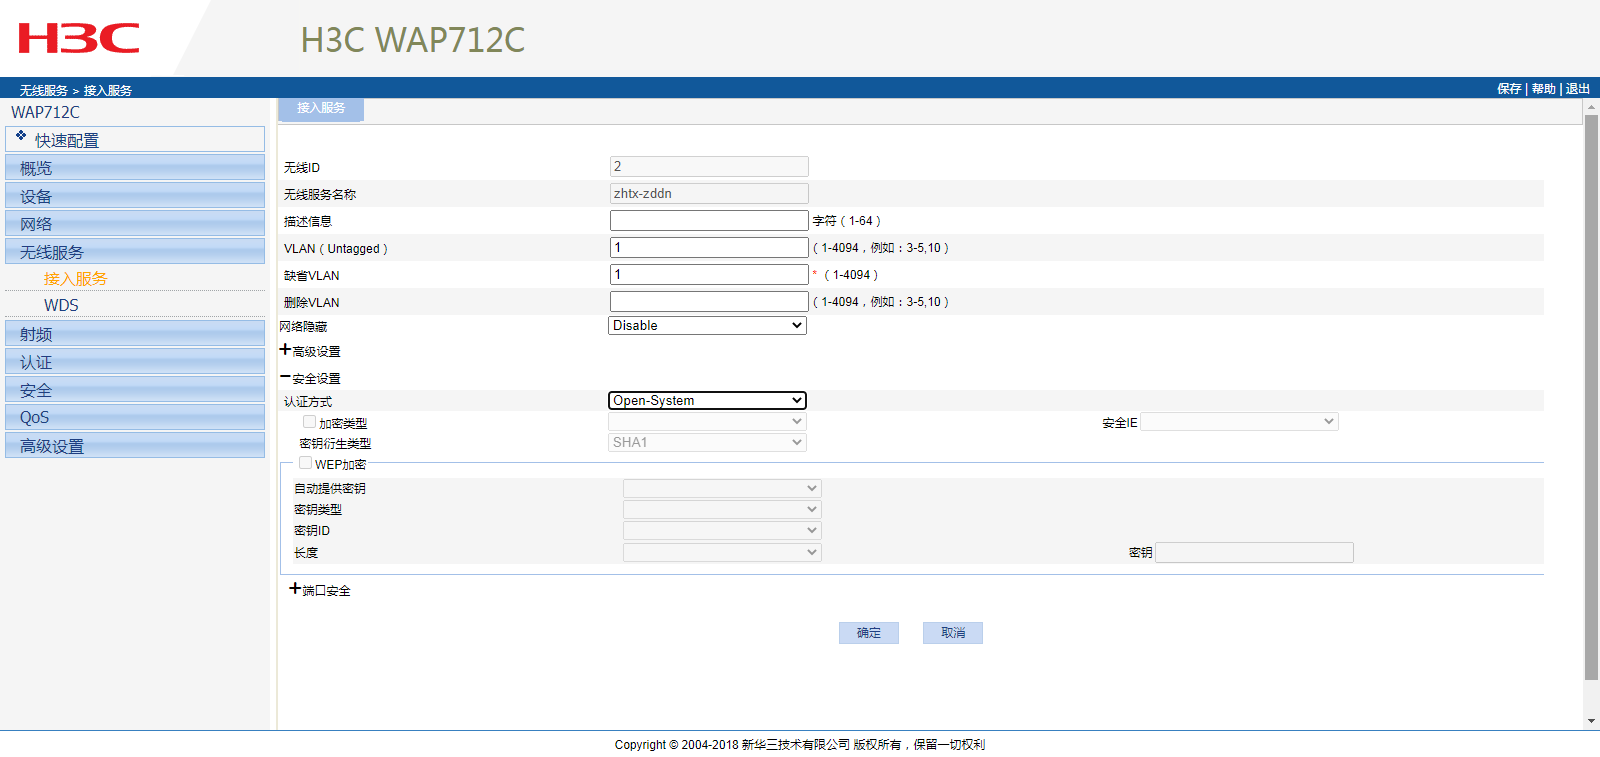1600x757 pixels.
Task: Click the 退出 link
Action: coord(1578,89)
